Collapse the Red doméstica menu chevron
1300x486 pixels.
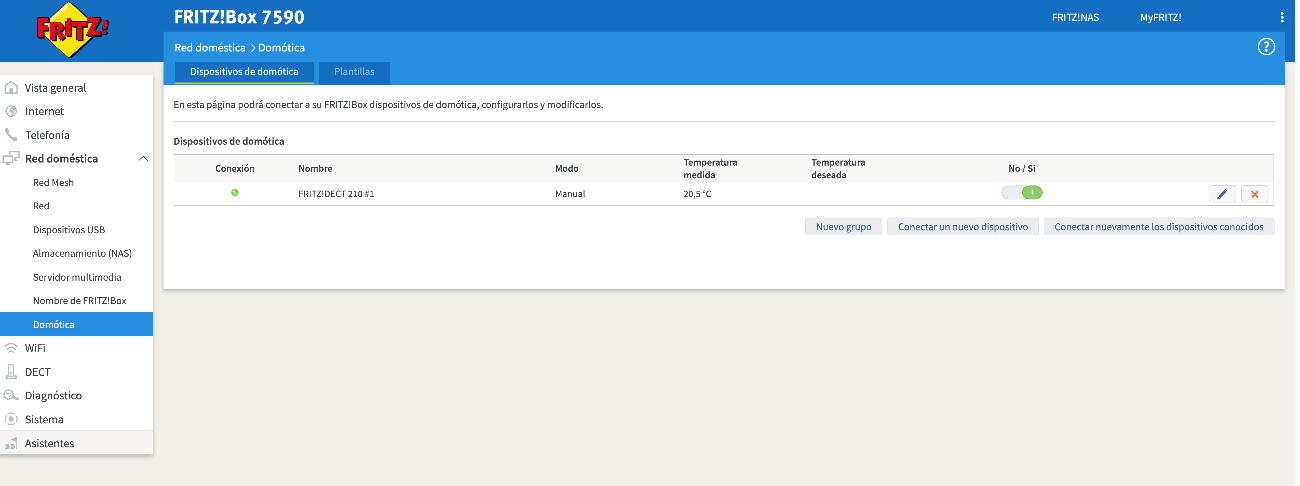[143, 159]
